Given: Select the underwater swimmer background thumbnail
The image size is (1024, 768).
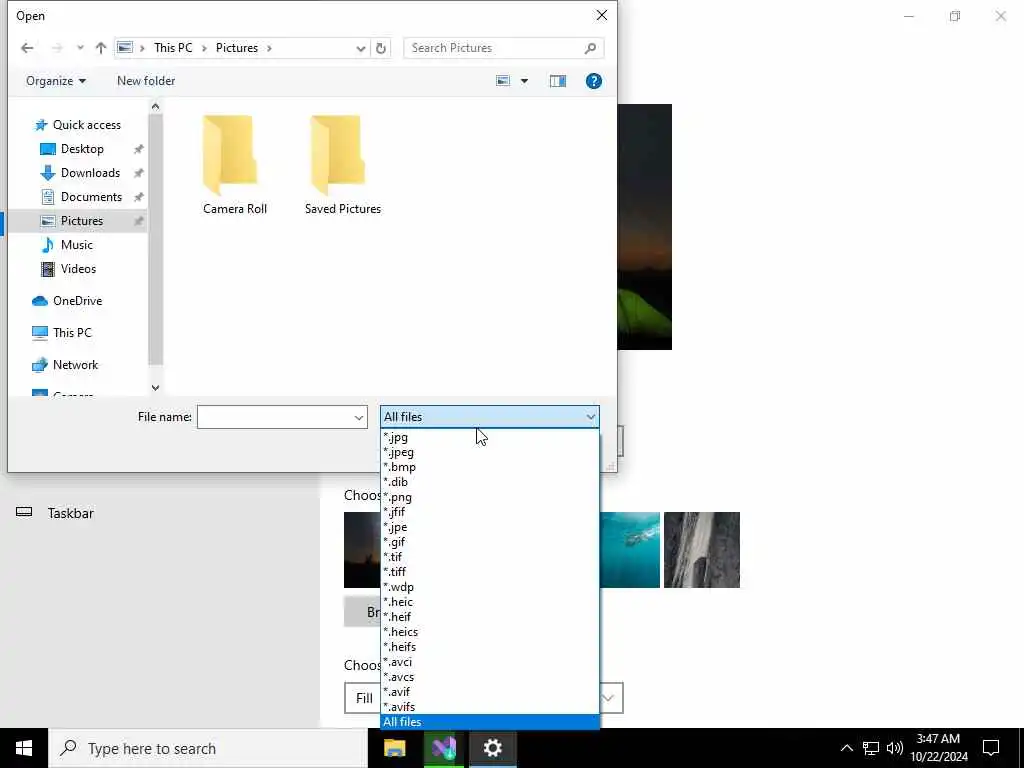Looking at the screenshot, I should [x=630, y=550].
